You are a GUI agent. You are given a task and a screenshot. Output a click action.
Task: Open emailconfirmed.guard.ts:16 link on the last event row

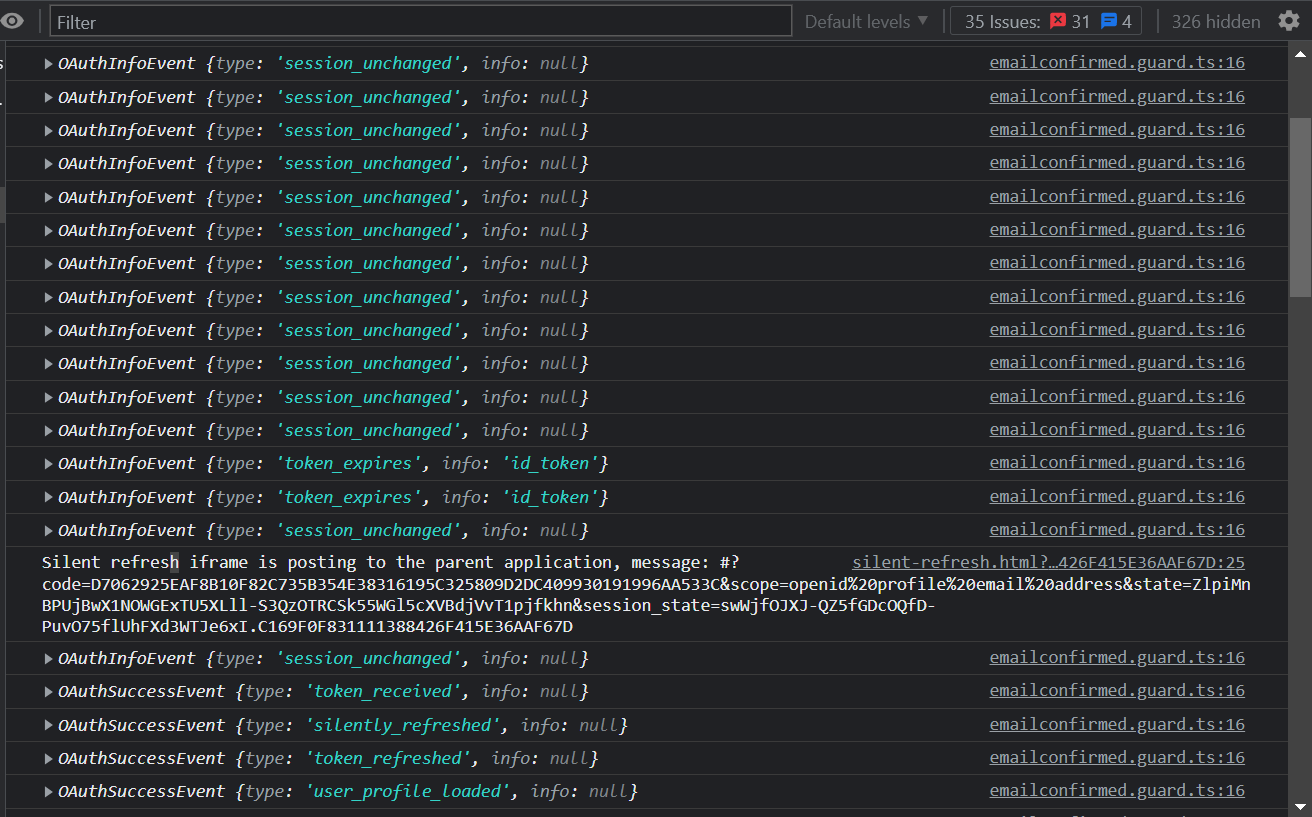[x=1116, y=790]
